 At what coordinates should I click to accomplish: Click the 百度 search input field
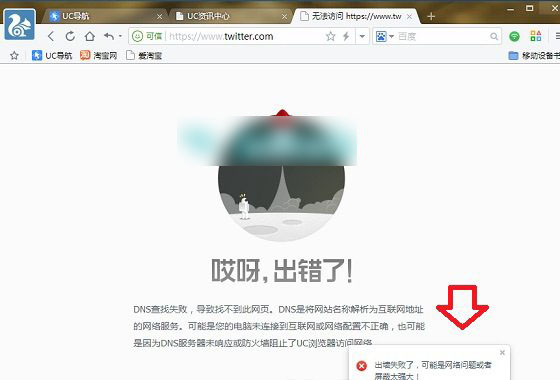click(443, 36)
